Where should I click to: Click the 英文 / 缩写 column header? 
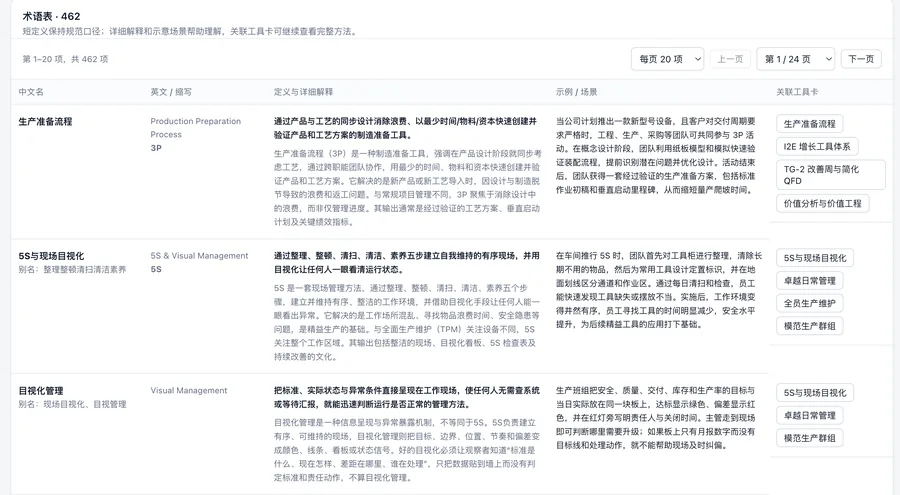(171, 92)
